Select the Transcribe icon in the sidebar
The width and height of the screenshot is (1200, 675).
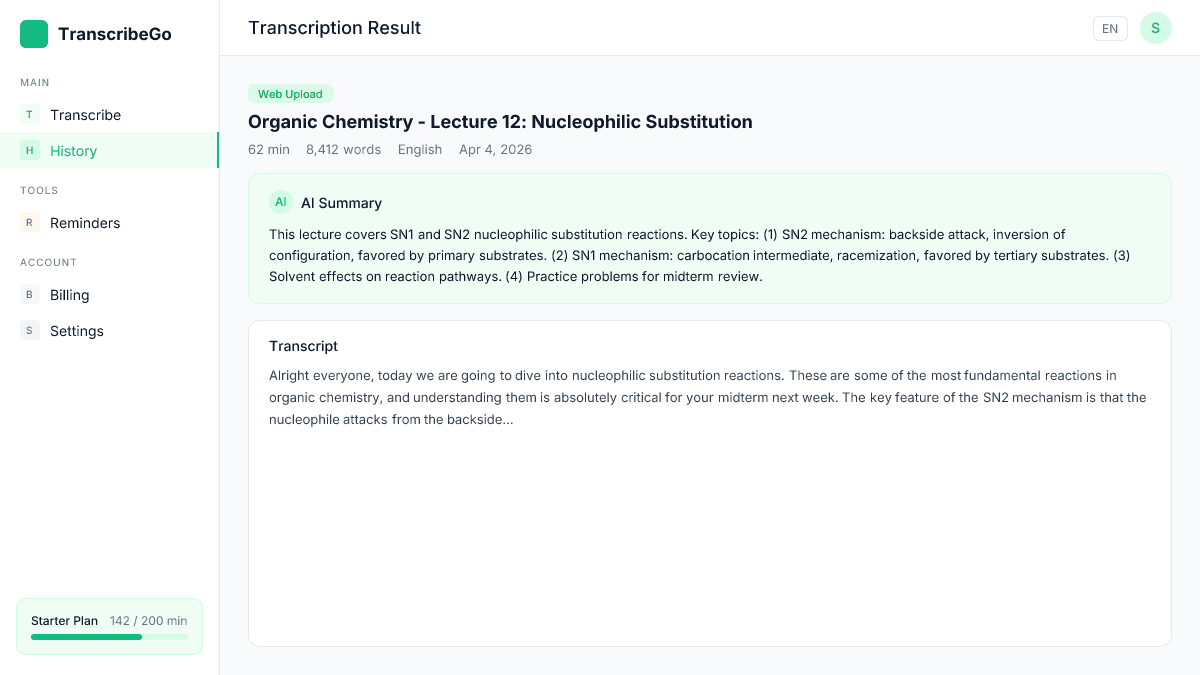pos(29,114)
